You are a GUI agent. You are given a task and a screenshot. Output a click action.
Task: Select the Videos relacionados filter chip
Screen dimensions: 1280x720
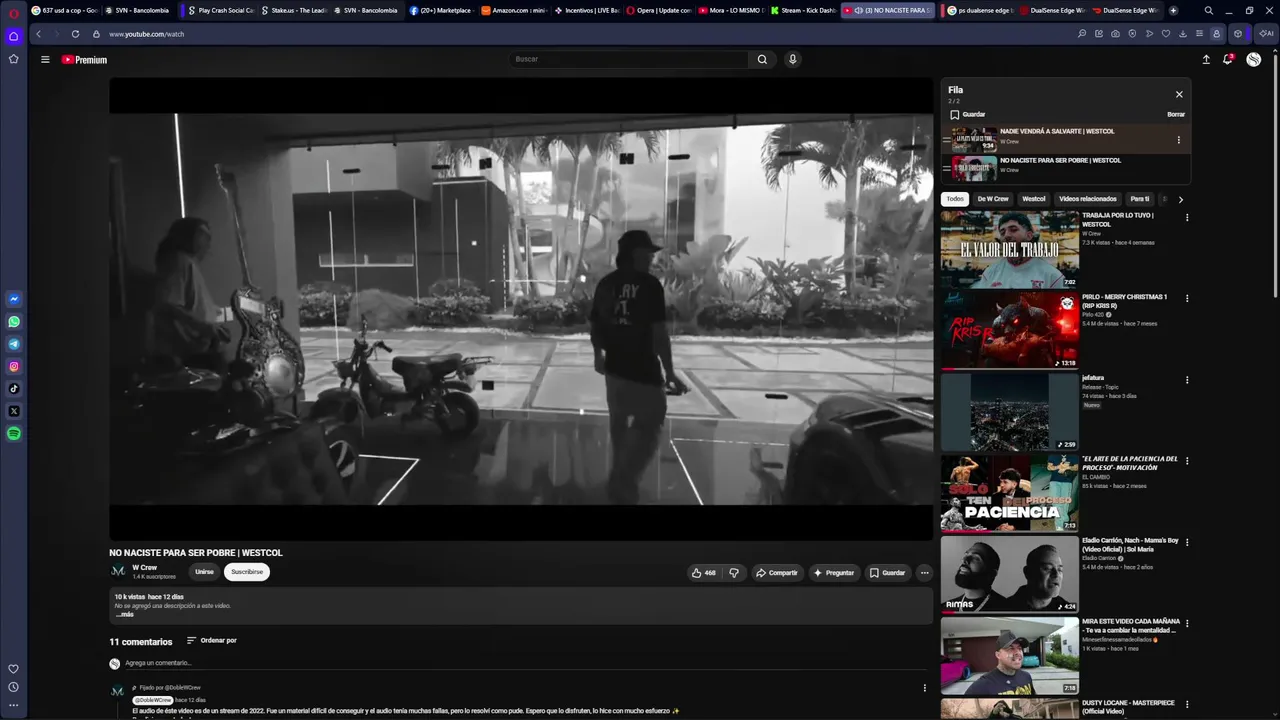point(1088,199)
